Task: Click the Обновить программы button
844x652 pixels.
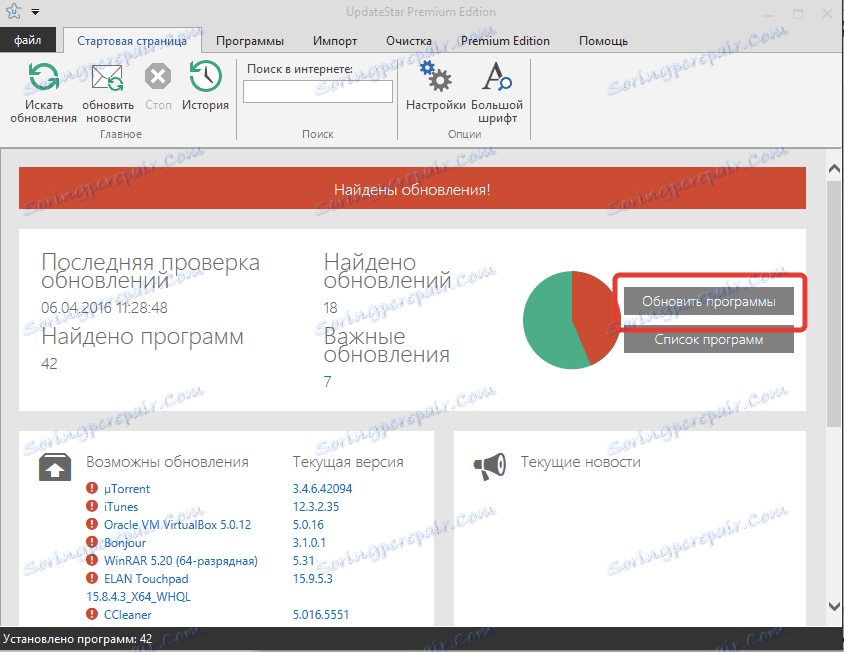Action: (x=708, y=301)
